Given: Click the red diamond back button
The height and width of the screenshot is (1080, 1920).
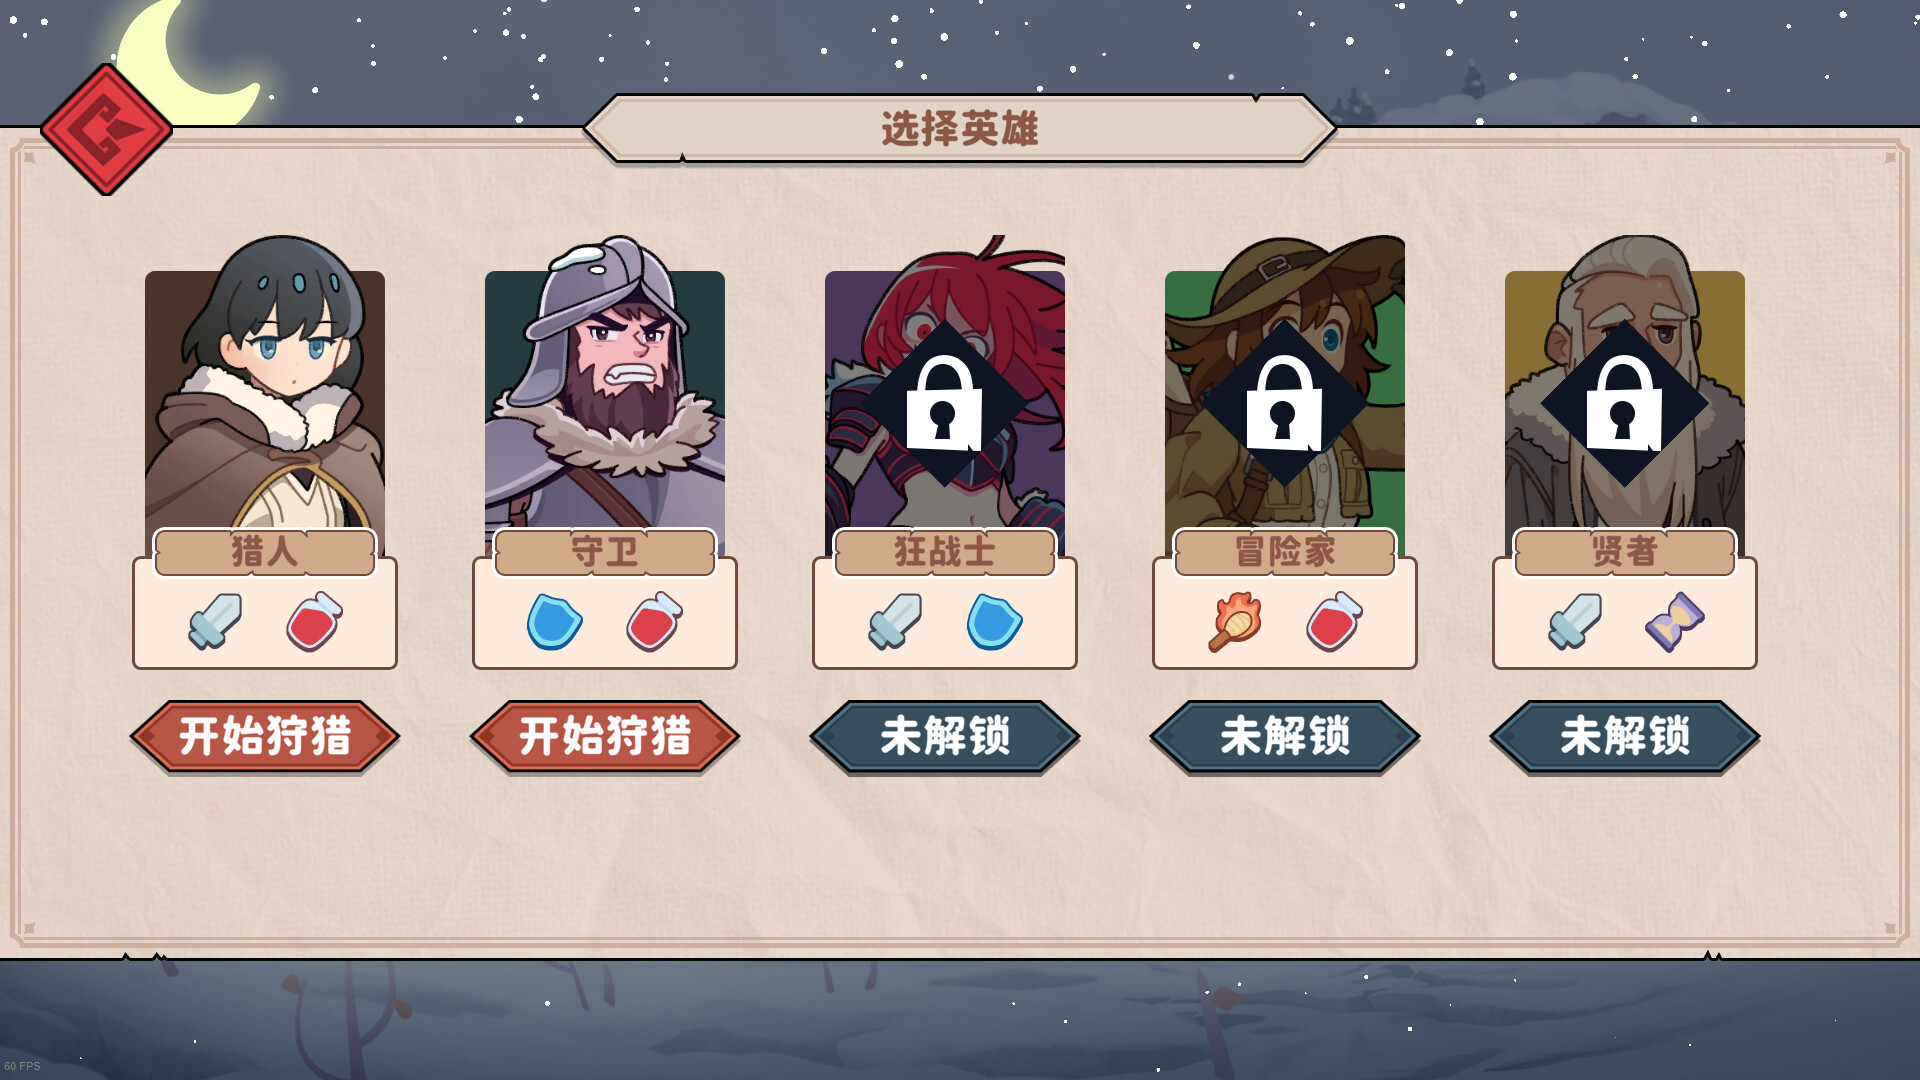Looking at the screenshot, I should coord(106,129).
